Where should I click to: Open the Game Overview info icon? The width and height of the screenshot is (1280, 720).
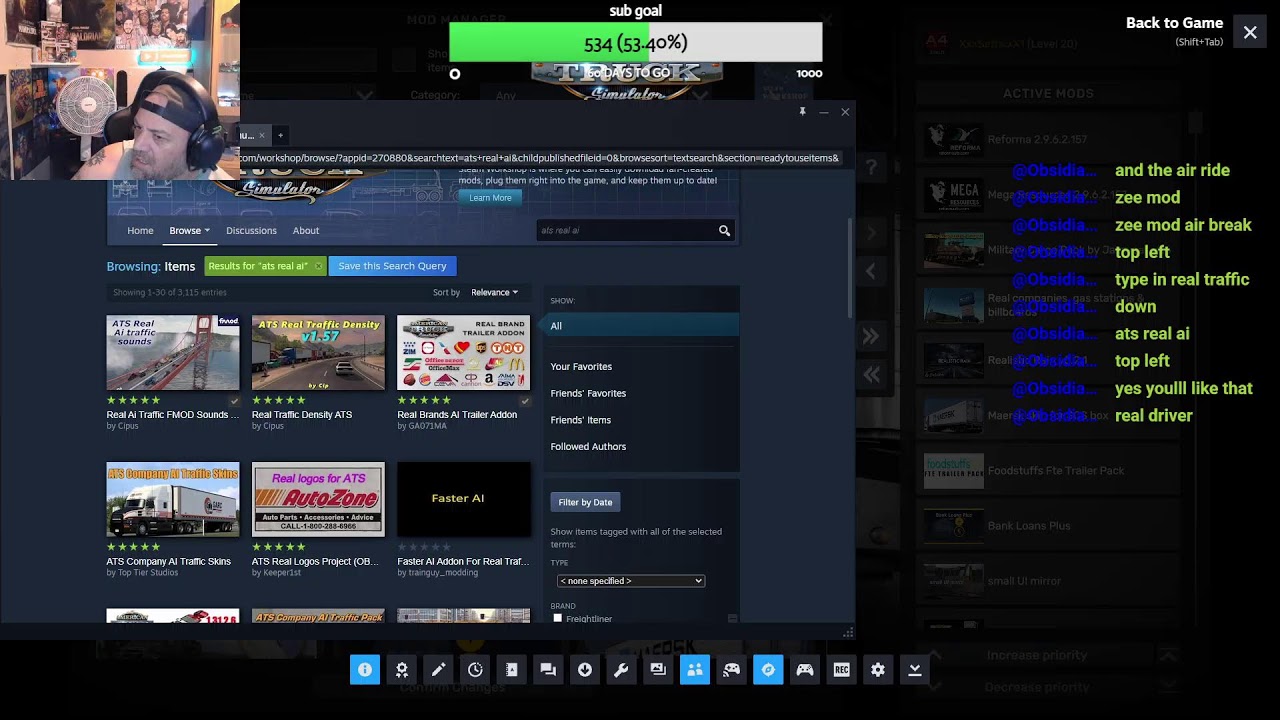tap(365, 670)
